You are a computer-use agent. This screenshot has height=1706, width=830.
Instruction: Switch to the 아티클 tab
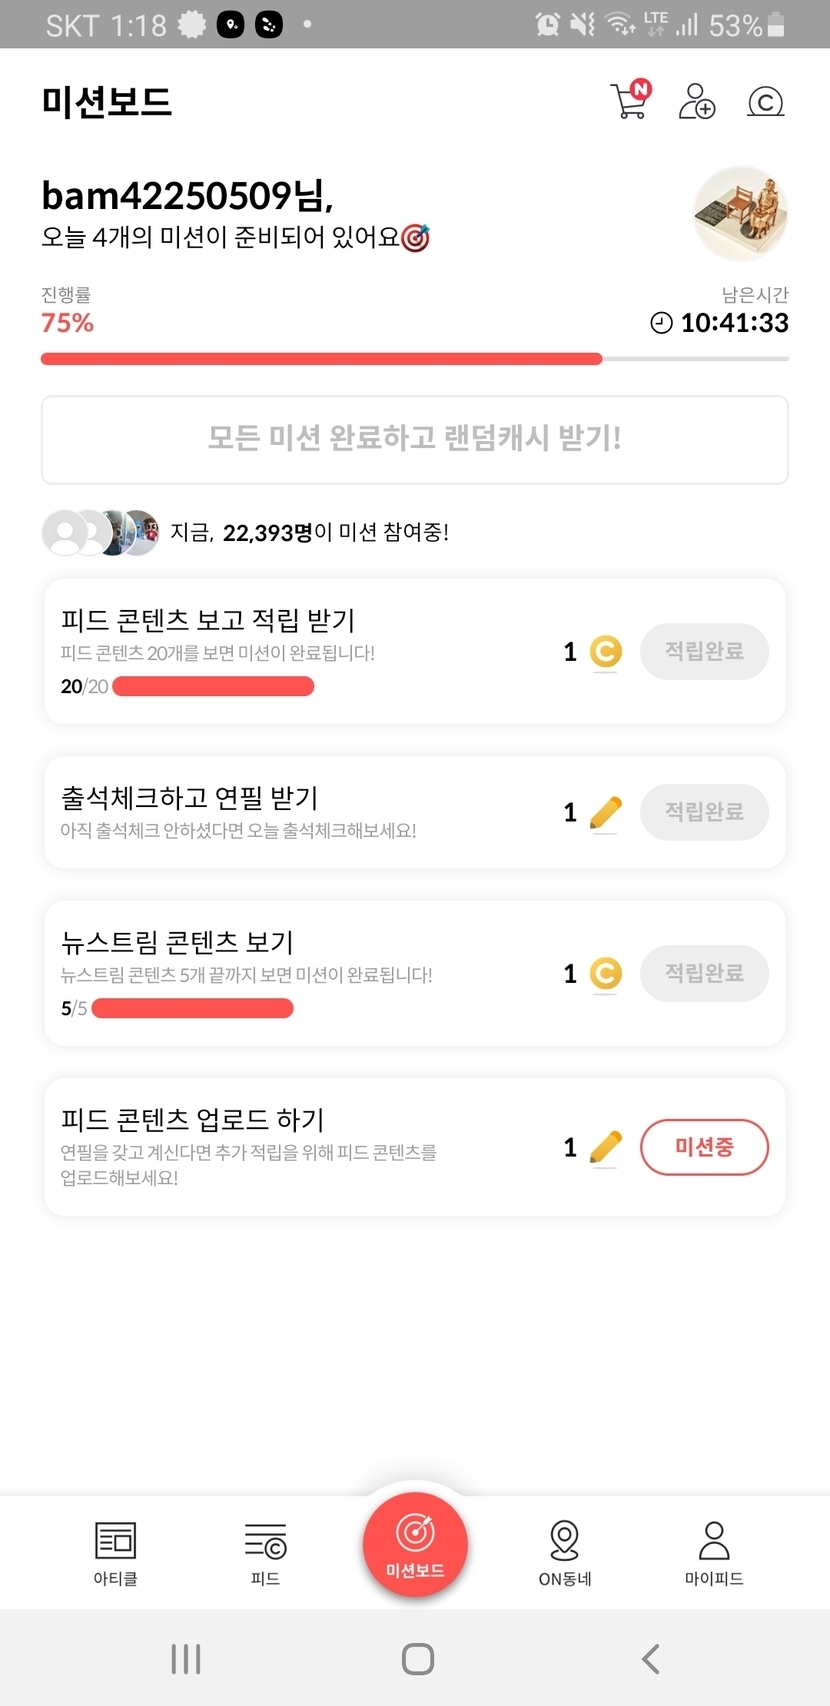[x=115, y=1553]
